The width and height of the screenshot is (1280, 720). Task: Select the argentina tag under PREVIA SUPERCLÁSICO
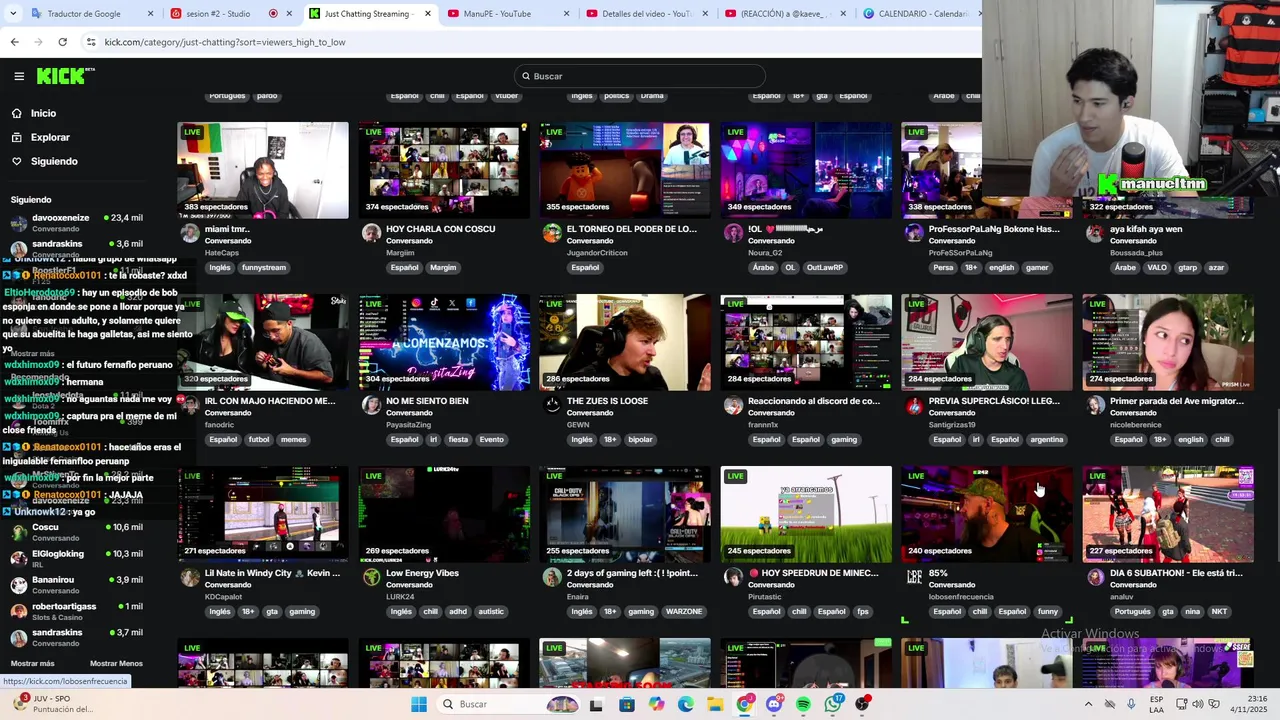point(1046,439)
